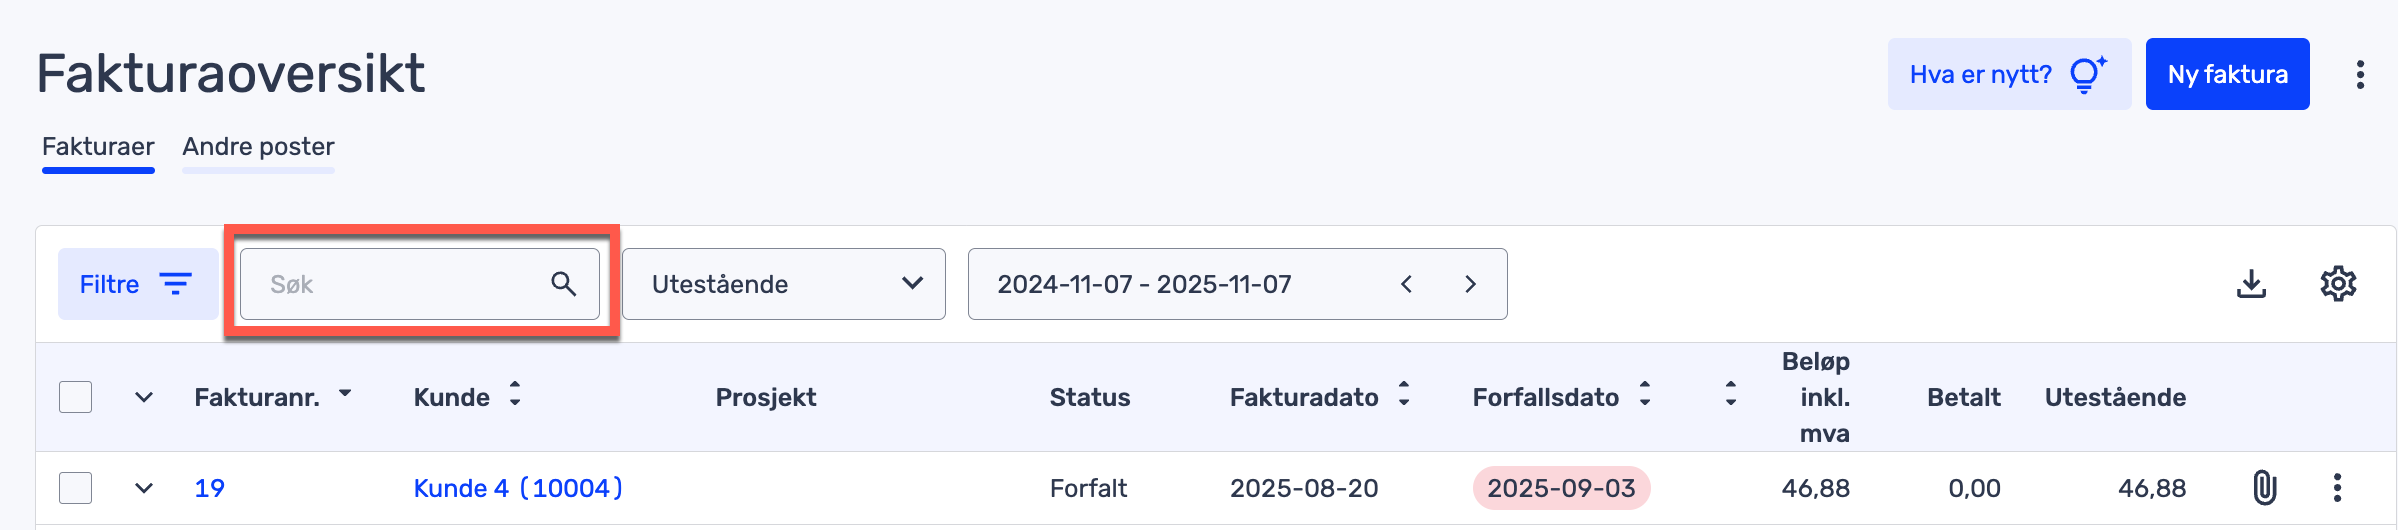Viewport: 2398px width, 530px height.
Task: Expand the invoice 19 row details
Action: tap(144, 488)
